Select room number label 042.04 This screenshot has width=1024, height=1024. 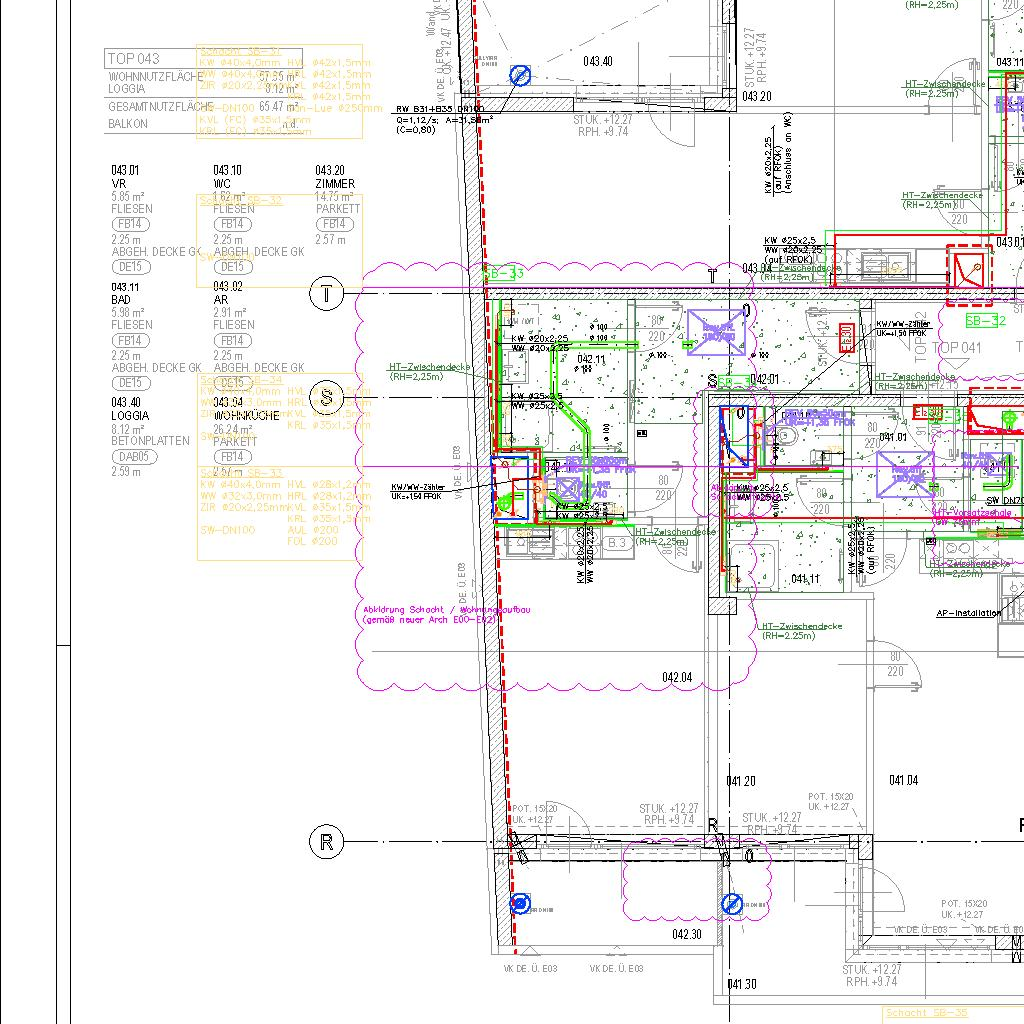pyautogui.click(x=677, y=678)
